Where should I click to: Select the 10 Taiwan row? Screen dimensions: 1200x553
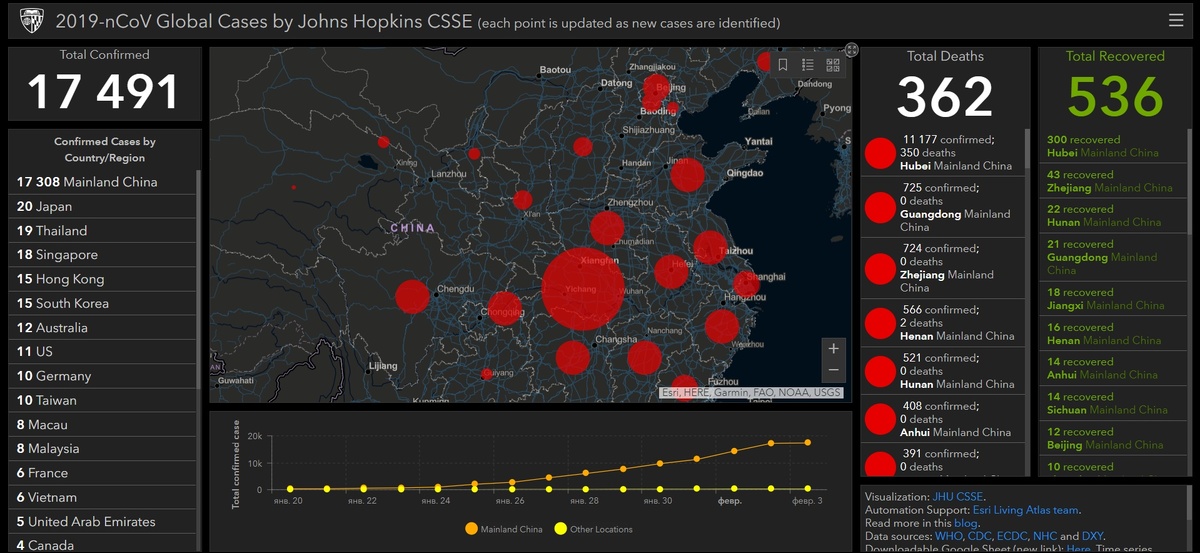(103, 400)
